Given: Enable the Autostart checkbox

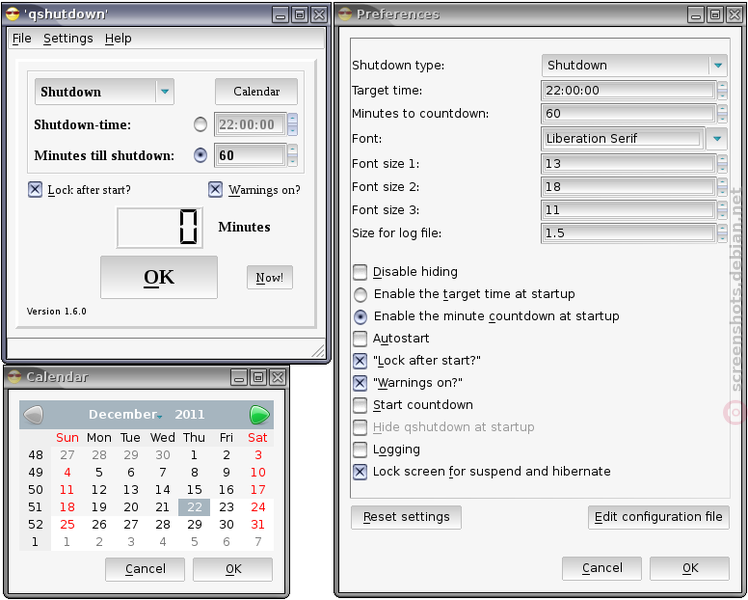Looking at the screenshot, I should pyautogui.click(x=360, y=339).
